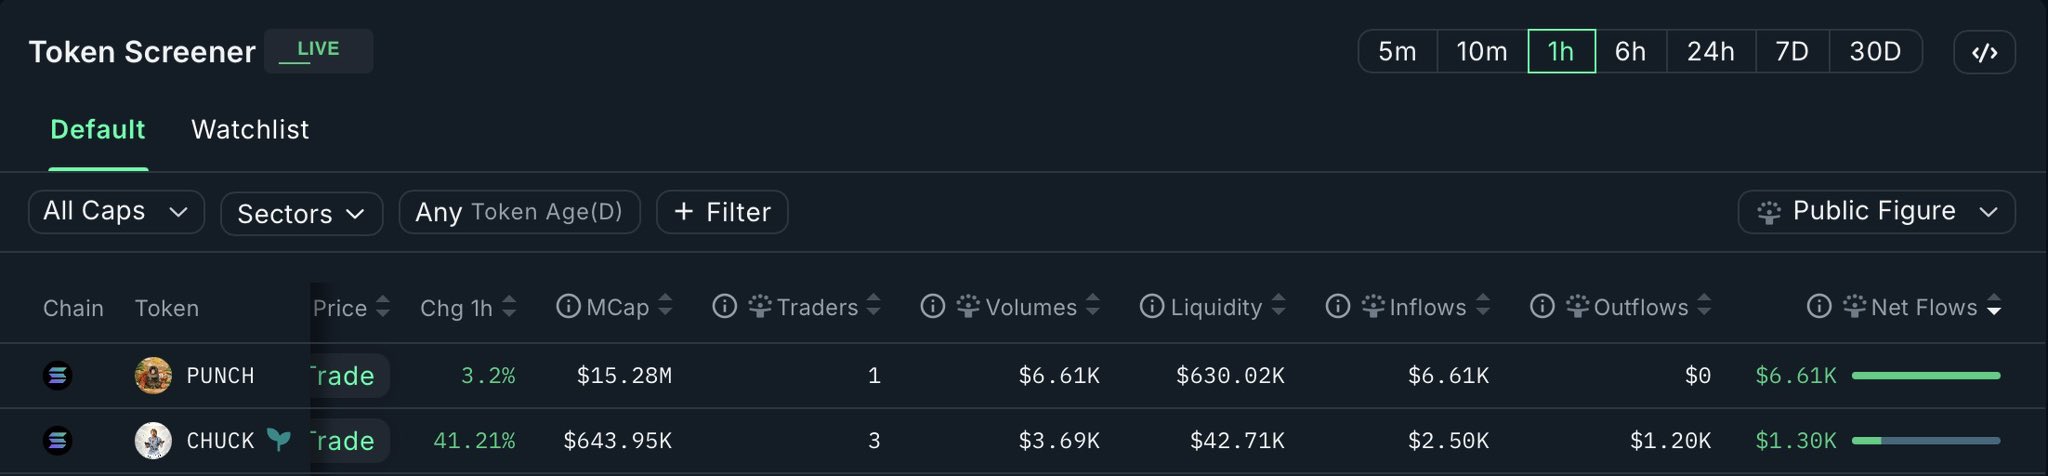2048x476 pixels.
Task: Click the Solana chain icon for PUNCH
Action: pyautogui.click(x=58, y=376)
